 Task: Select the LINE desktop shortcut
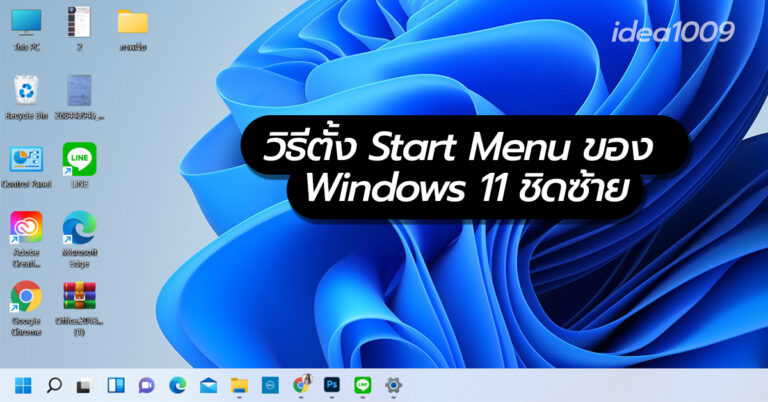pyautogui.click(x=79, y=160)
